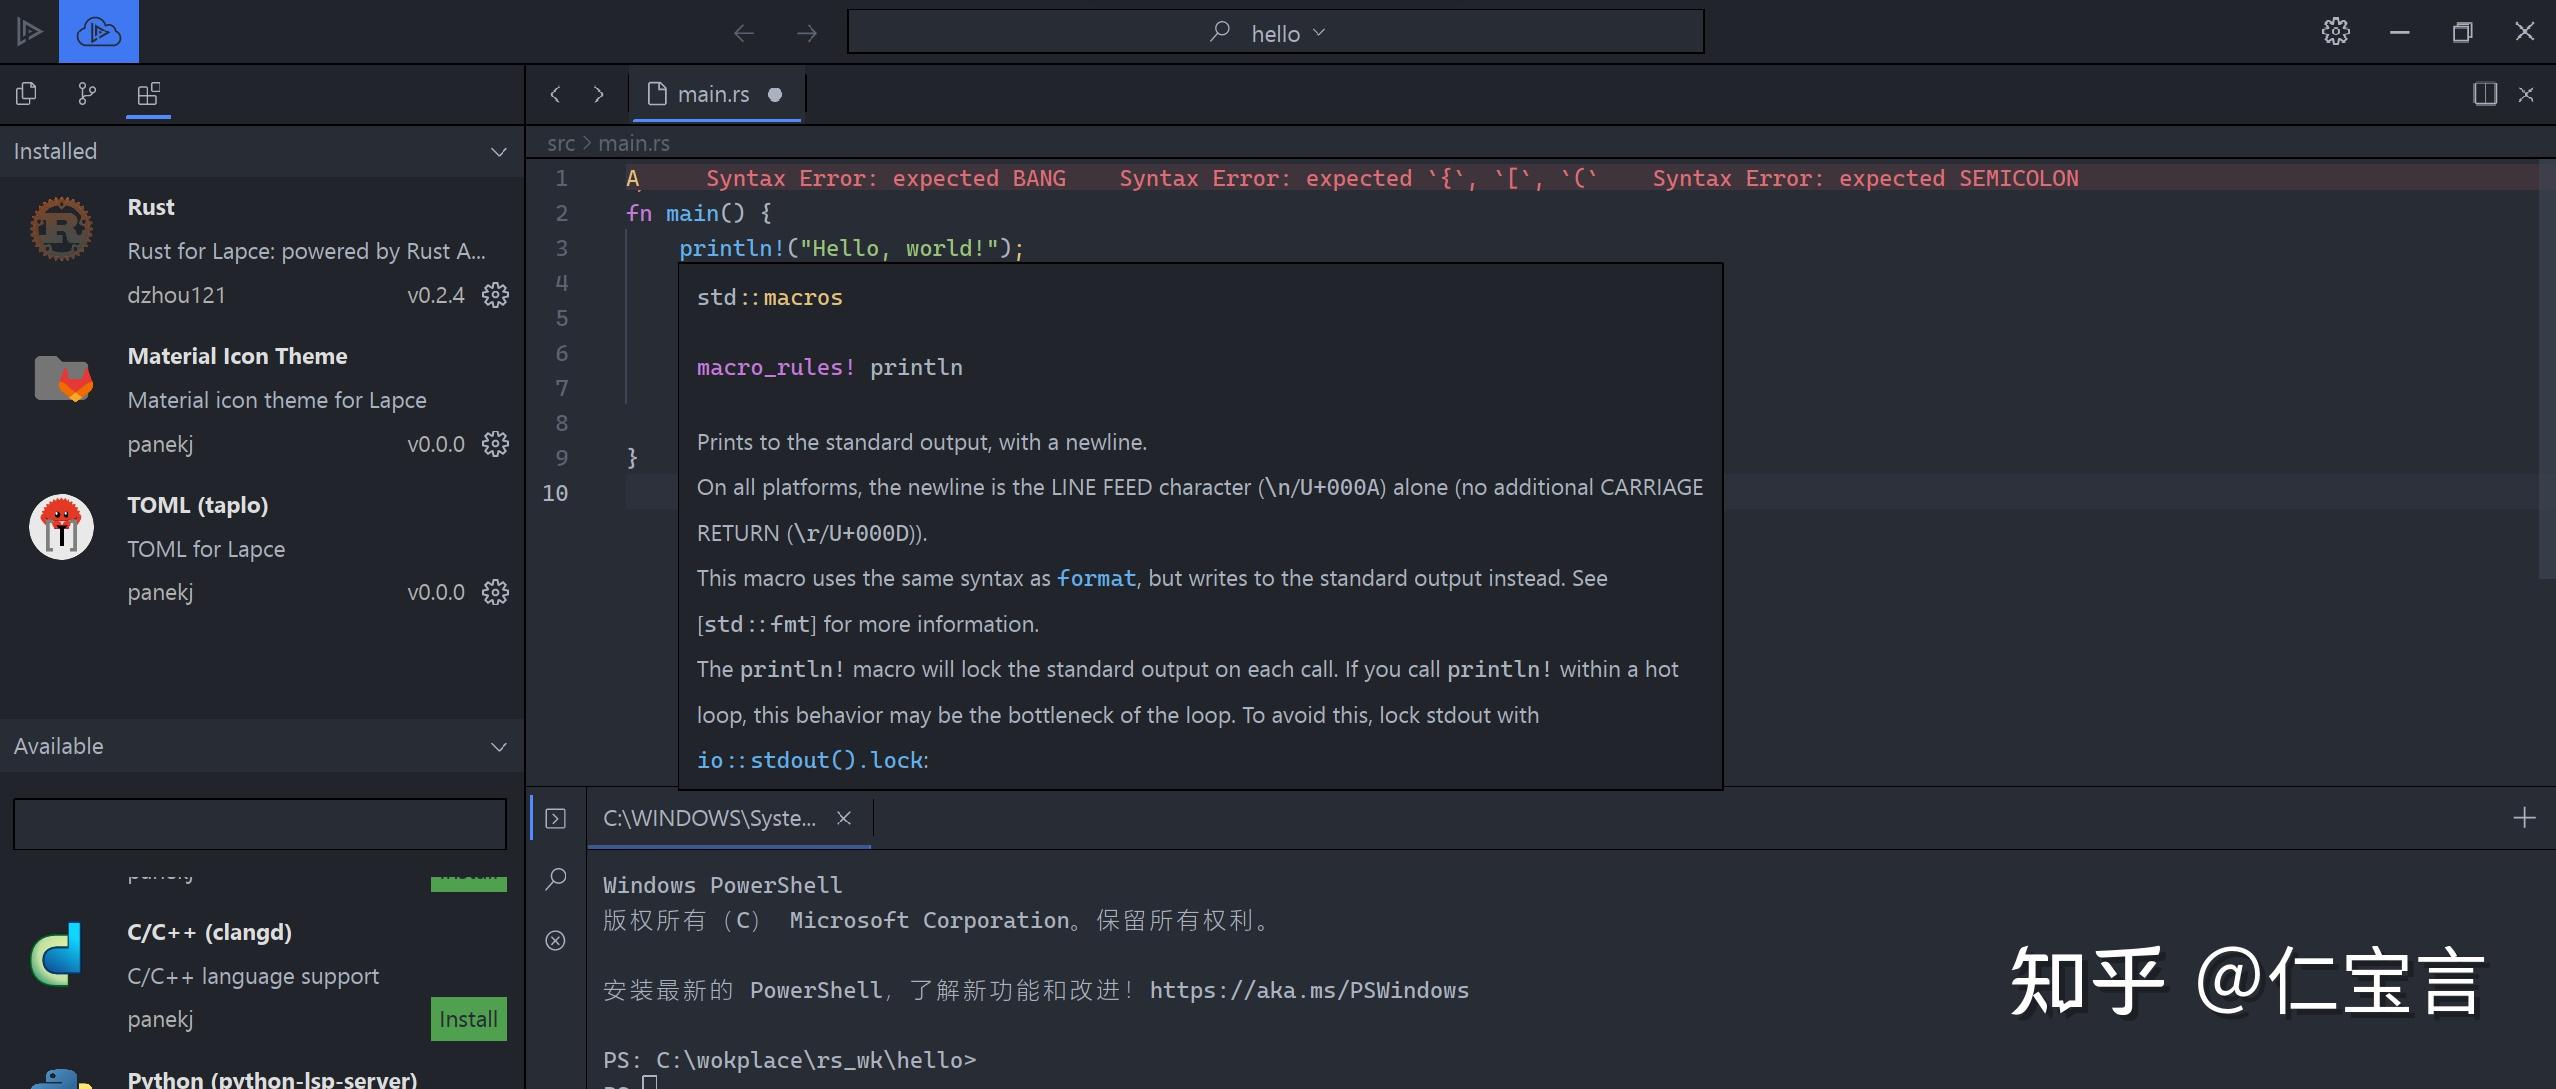Click the remote connection cloud icon

[98, 32]
